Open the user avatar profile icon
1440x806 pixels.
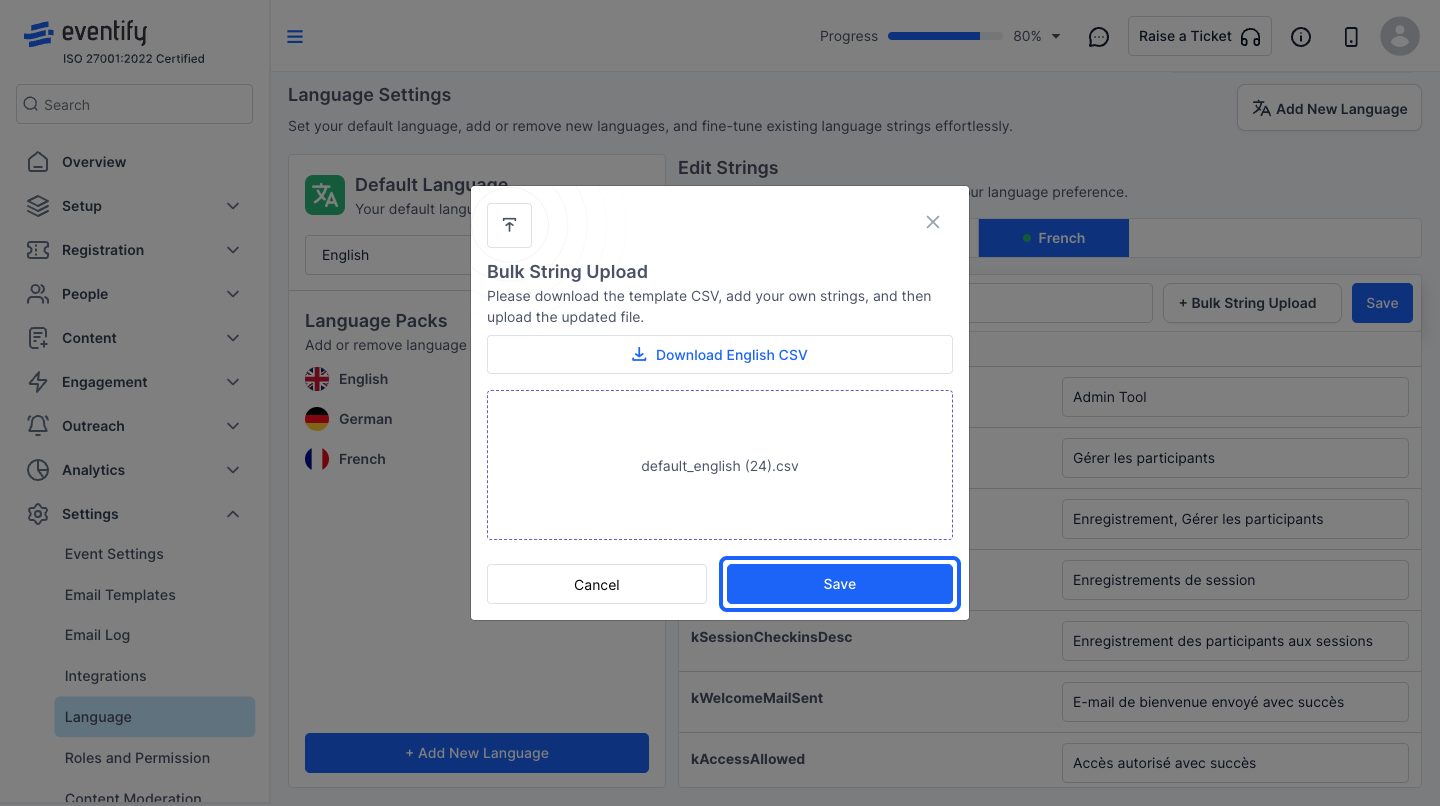pyautogui.click(x=1400, y=36)
